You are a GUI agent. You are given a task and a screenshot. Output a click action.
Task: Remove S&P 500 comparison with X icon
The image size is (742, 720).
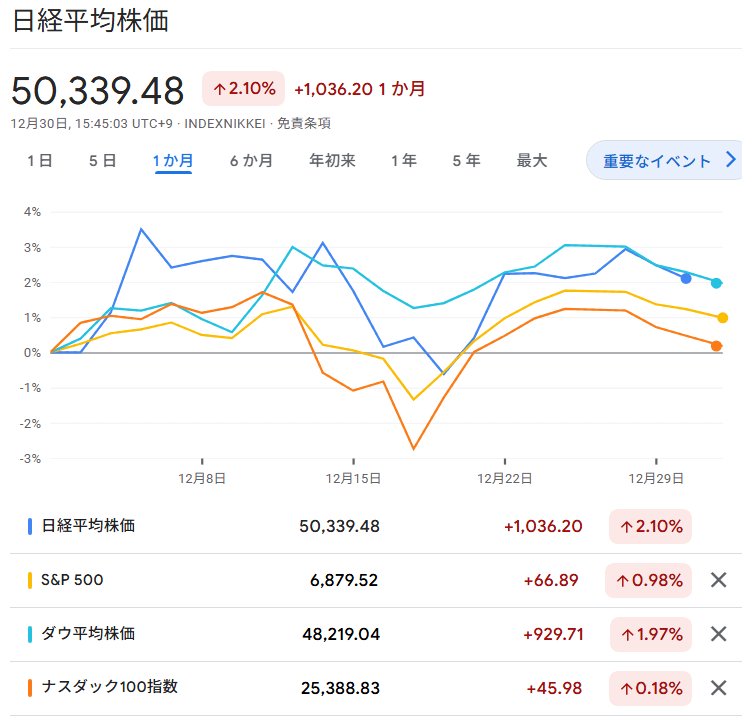point(718,580)
